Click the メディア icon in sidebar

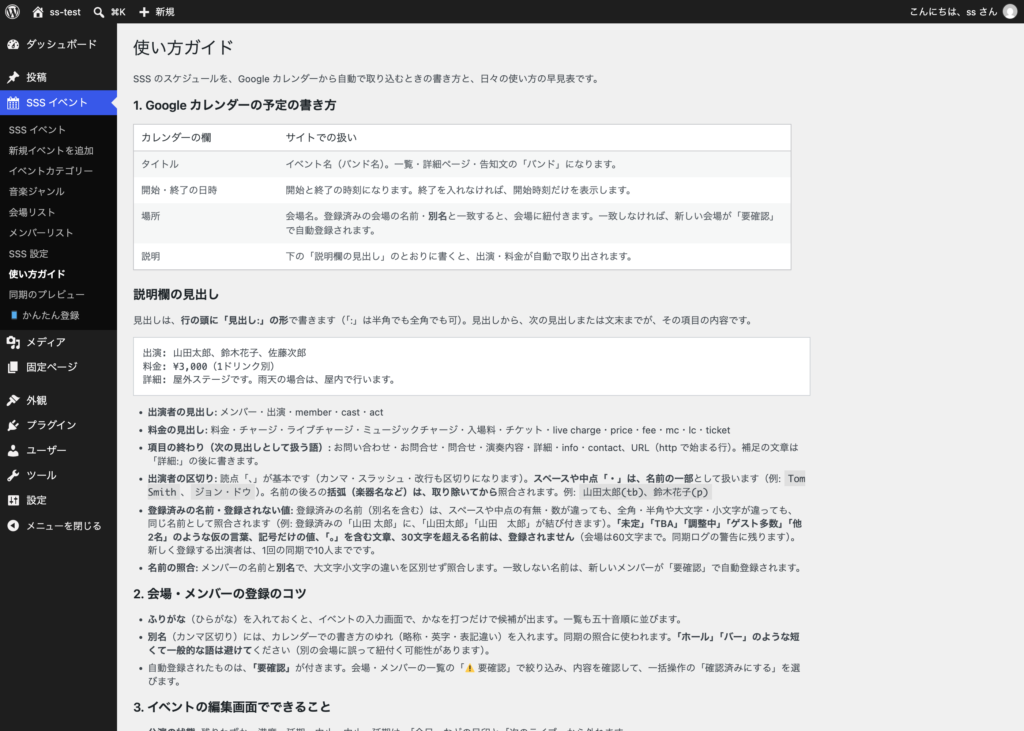(x=13, y=342)
